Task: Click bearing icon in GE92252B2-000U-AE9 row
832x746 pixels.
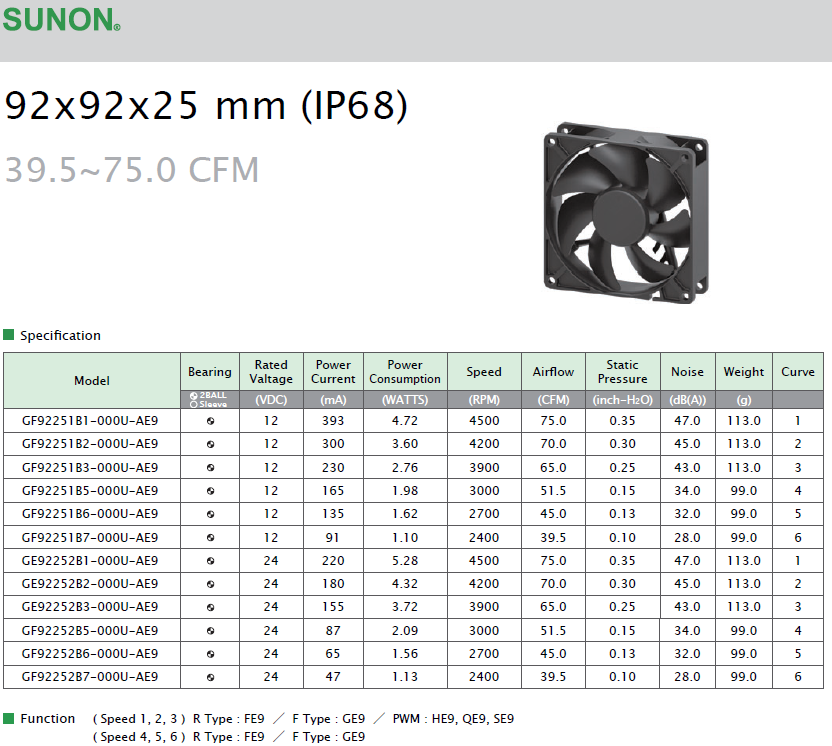Action: click(210, 584)
